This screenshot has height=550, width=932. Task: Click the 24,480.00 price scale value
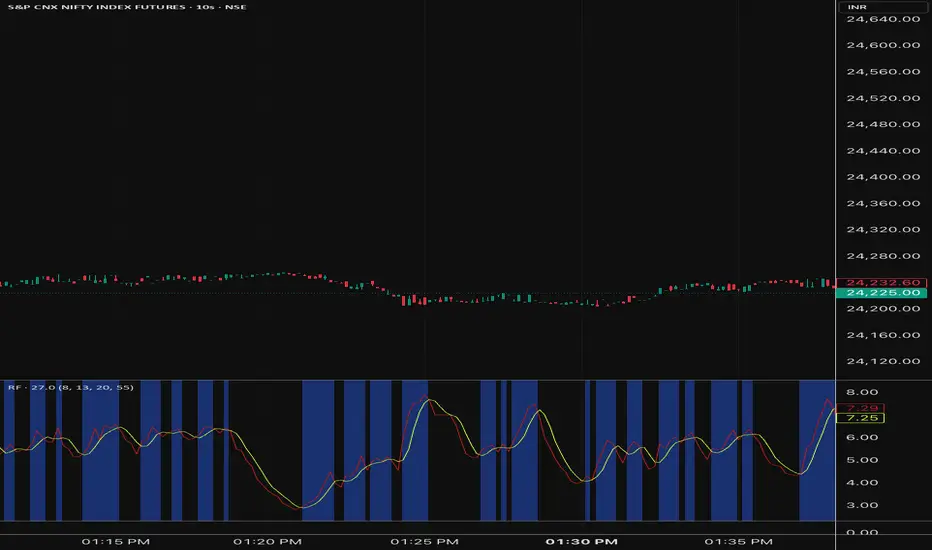883,124
